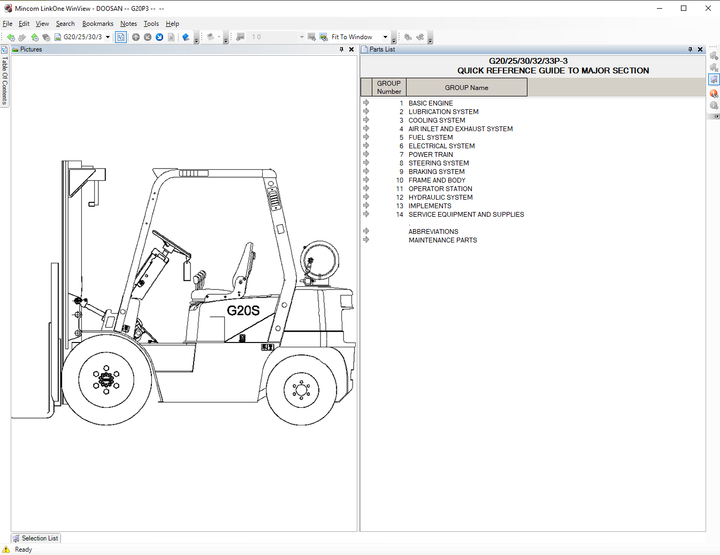Image resolution: width=720 pixels, height=555 pixels.
Task: Open the Bookmarks menu
Action: (x=98, y=23)
